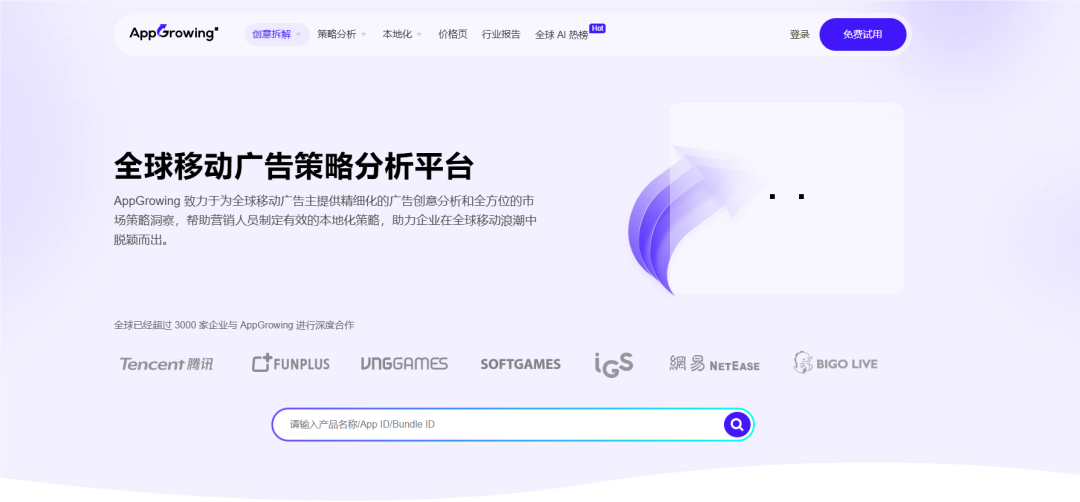Click the 全球移动广告策略分析平台 headline
1080x502 pixels.
pos(293,166)
